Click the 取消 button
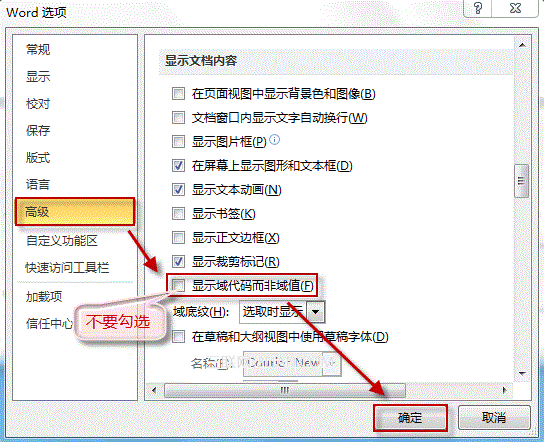This screenshot has width=544, height=442. pyautogui.click(x=494, y=418)
